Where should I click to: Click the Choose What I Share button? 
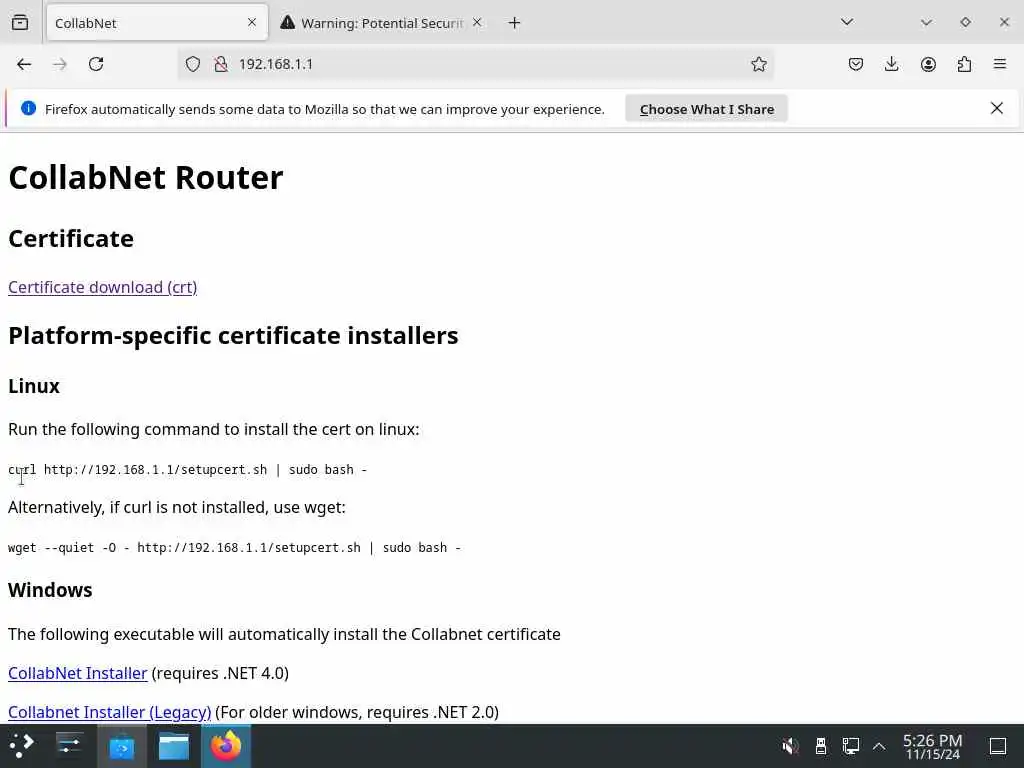tap(707, 109)
